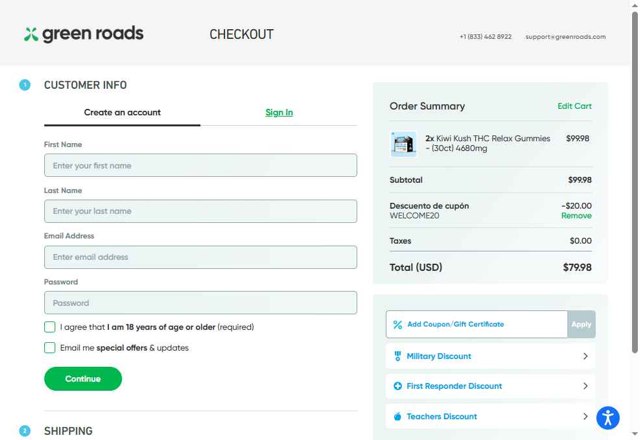Click the Military Discount label
Image resolution: width=640 pixels, height=440 pixels.
pos(439,356)
